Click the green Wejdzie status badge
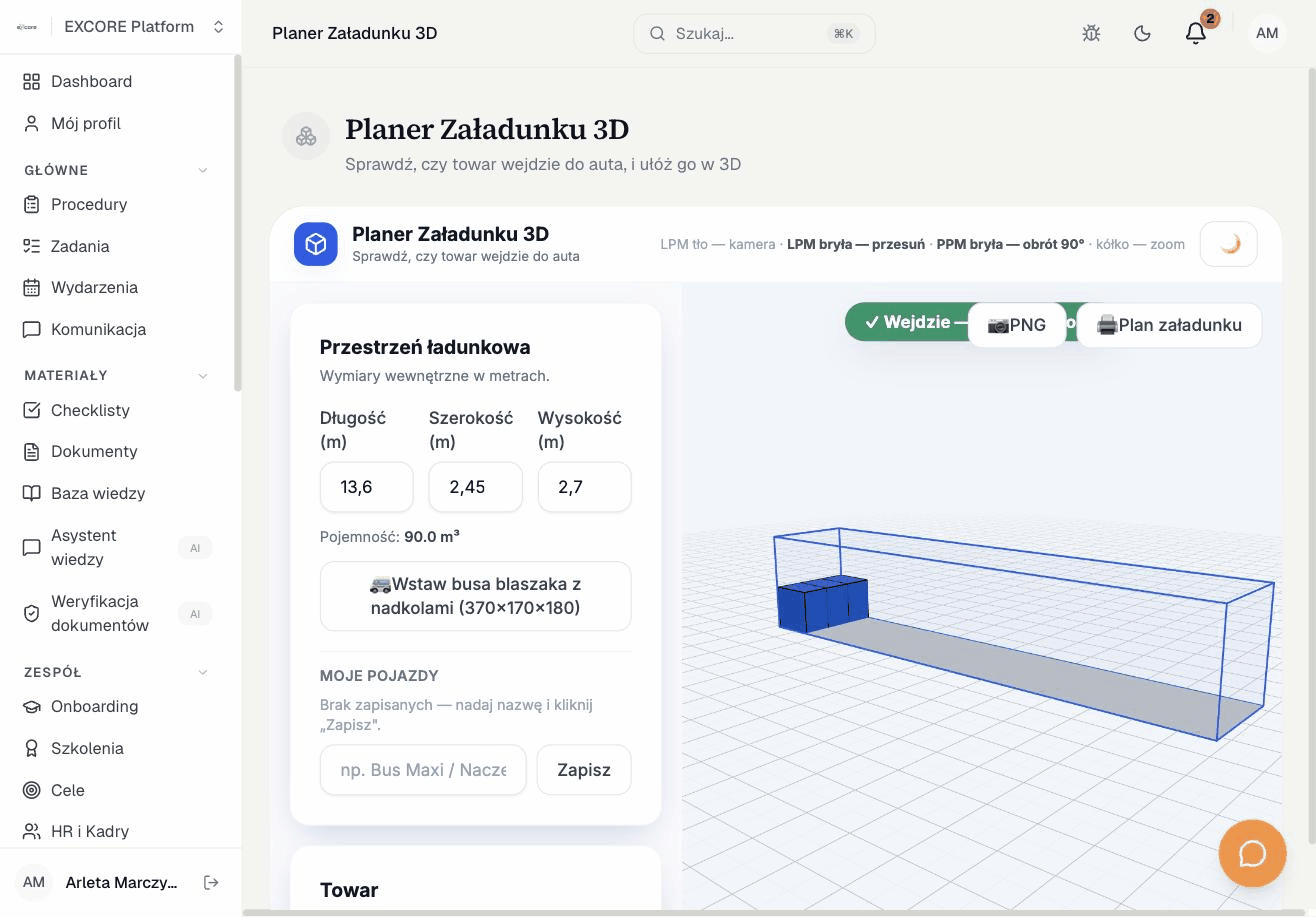Viewport: 1316px width, 917px height. click(x=908, y=322)
